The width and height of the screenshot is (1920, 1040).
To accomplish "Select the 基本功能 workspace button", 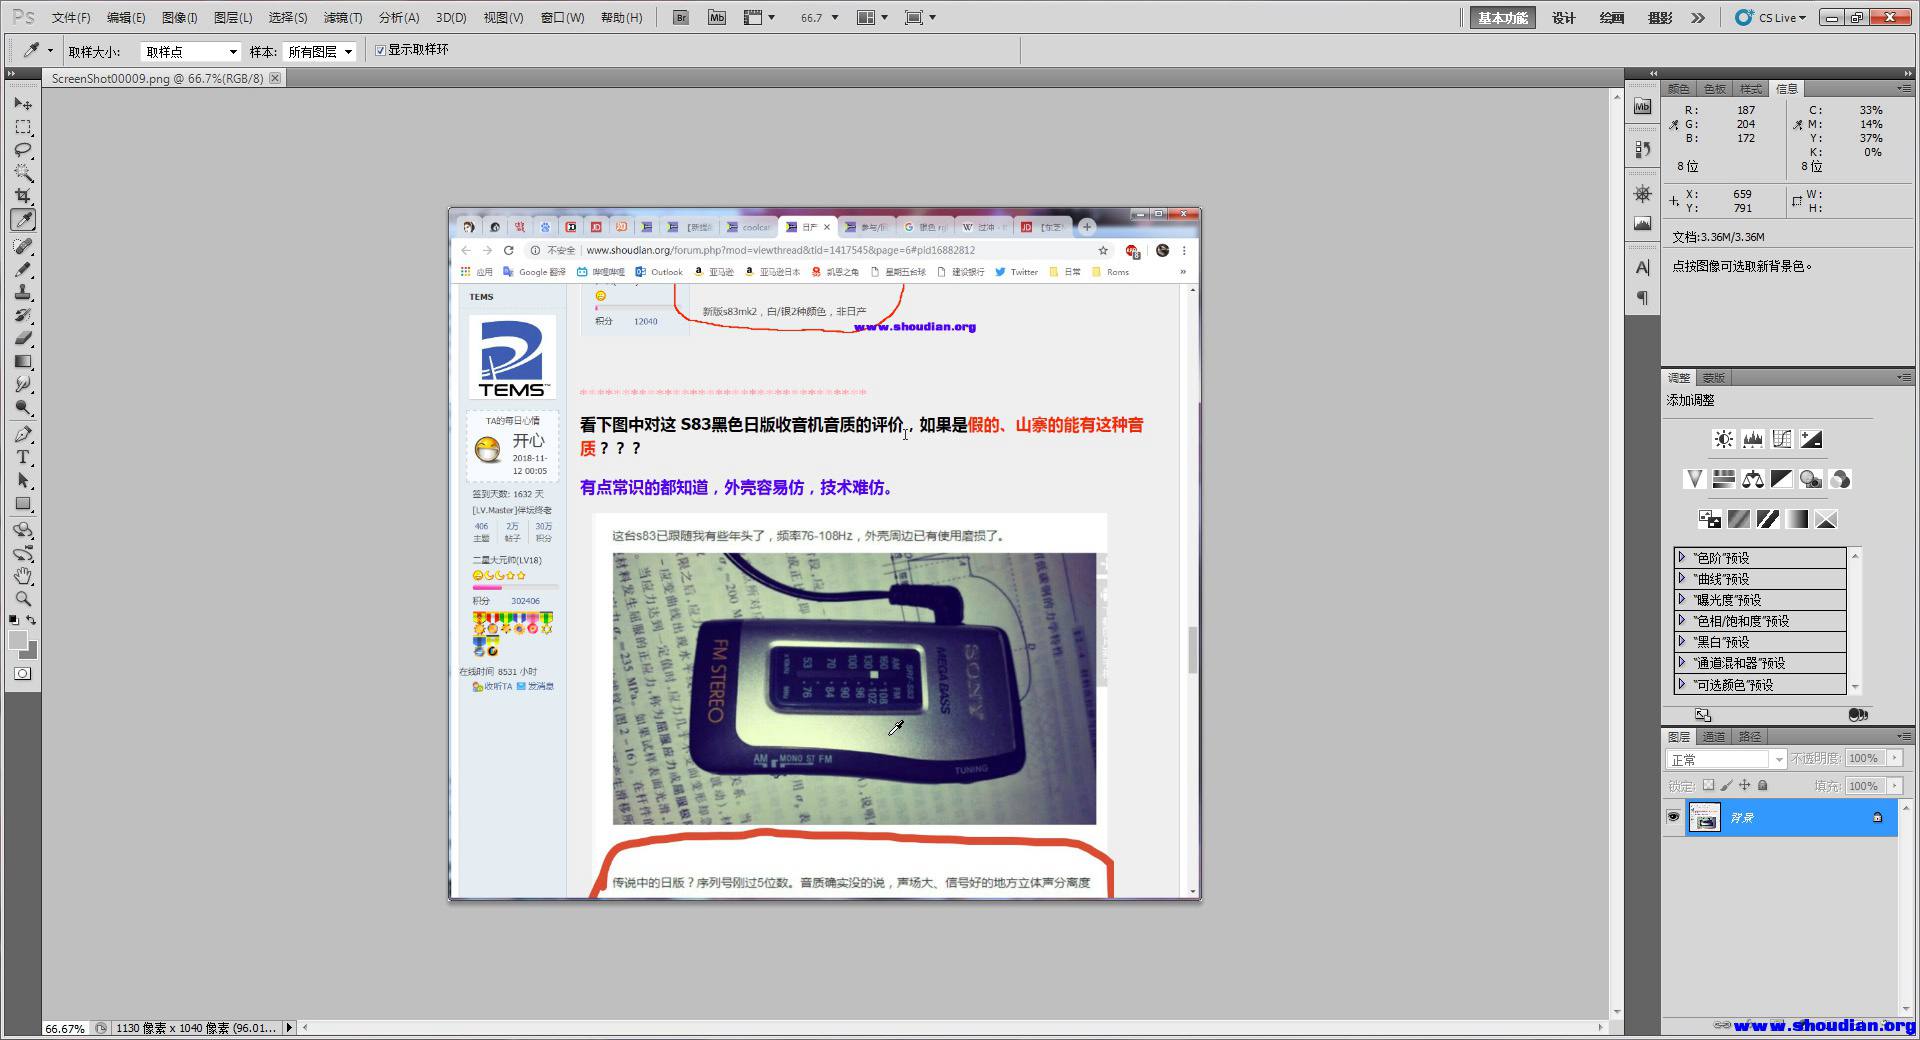I will pyautogui.click(x=1503, y=18).
